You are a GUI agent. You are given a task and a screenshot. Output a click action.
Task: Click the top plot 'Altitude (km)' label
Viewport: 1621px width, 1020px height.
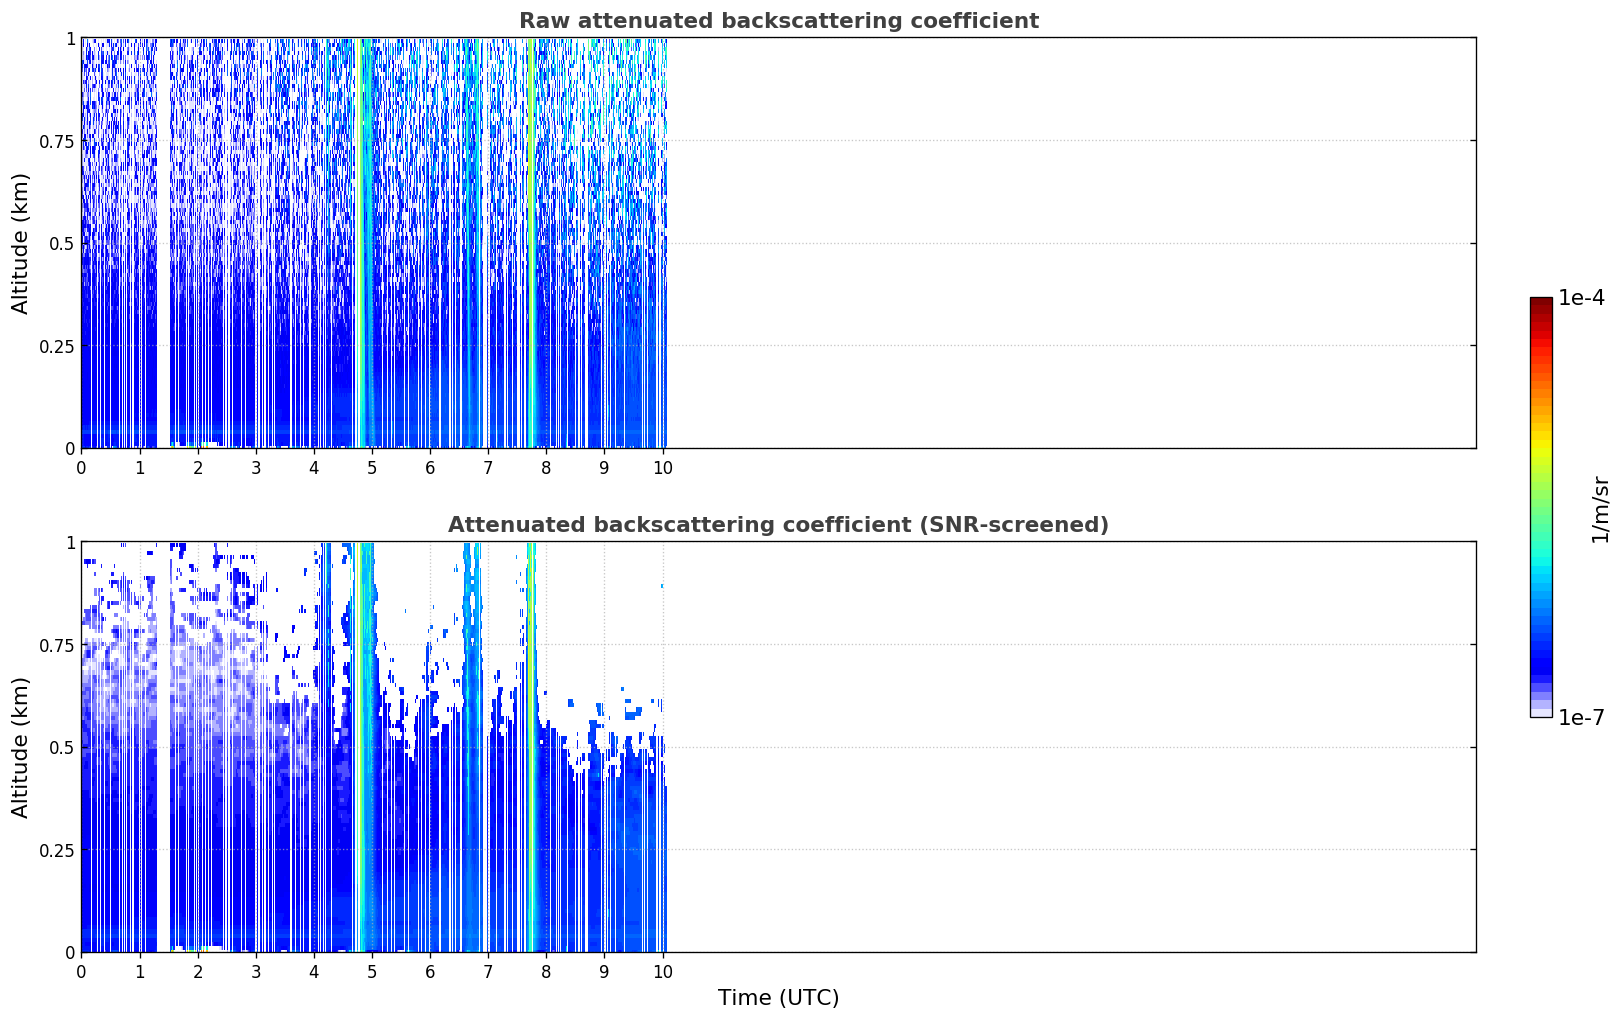[21, 243]
